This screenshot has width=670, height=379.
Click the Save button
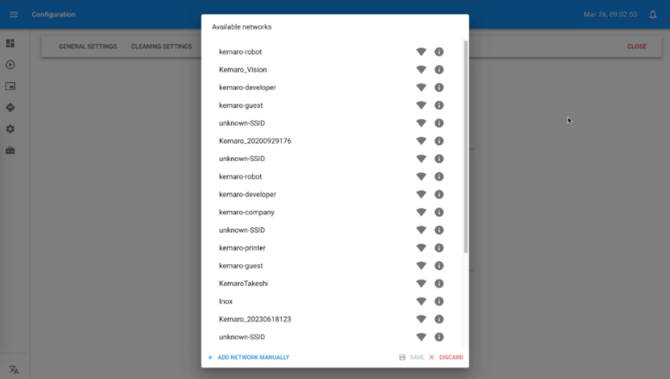click(411, 357)
